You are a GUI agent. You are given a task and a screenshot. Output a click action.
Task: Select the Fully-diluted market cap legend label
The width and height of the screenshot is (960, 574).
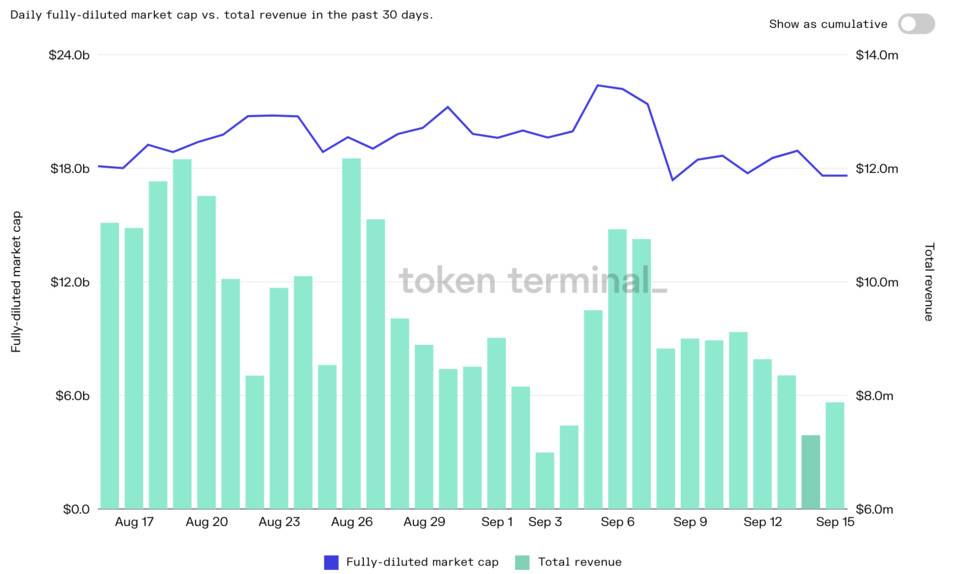422,562
